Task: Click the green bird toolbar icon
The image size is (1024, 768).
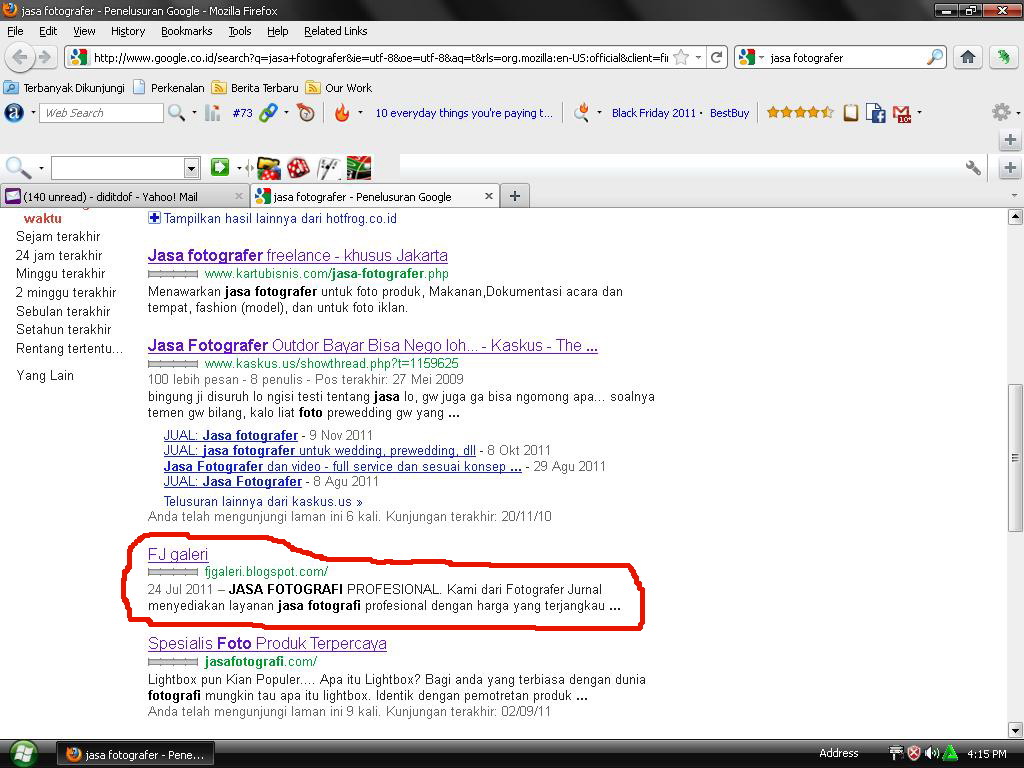Action: click(x=1003, y=57)
